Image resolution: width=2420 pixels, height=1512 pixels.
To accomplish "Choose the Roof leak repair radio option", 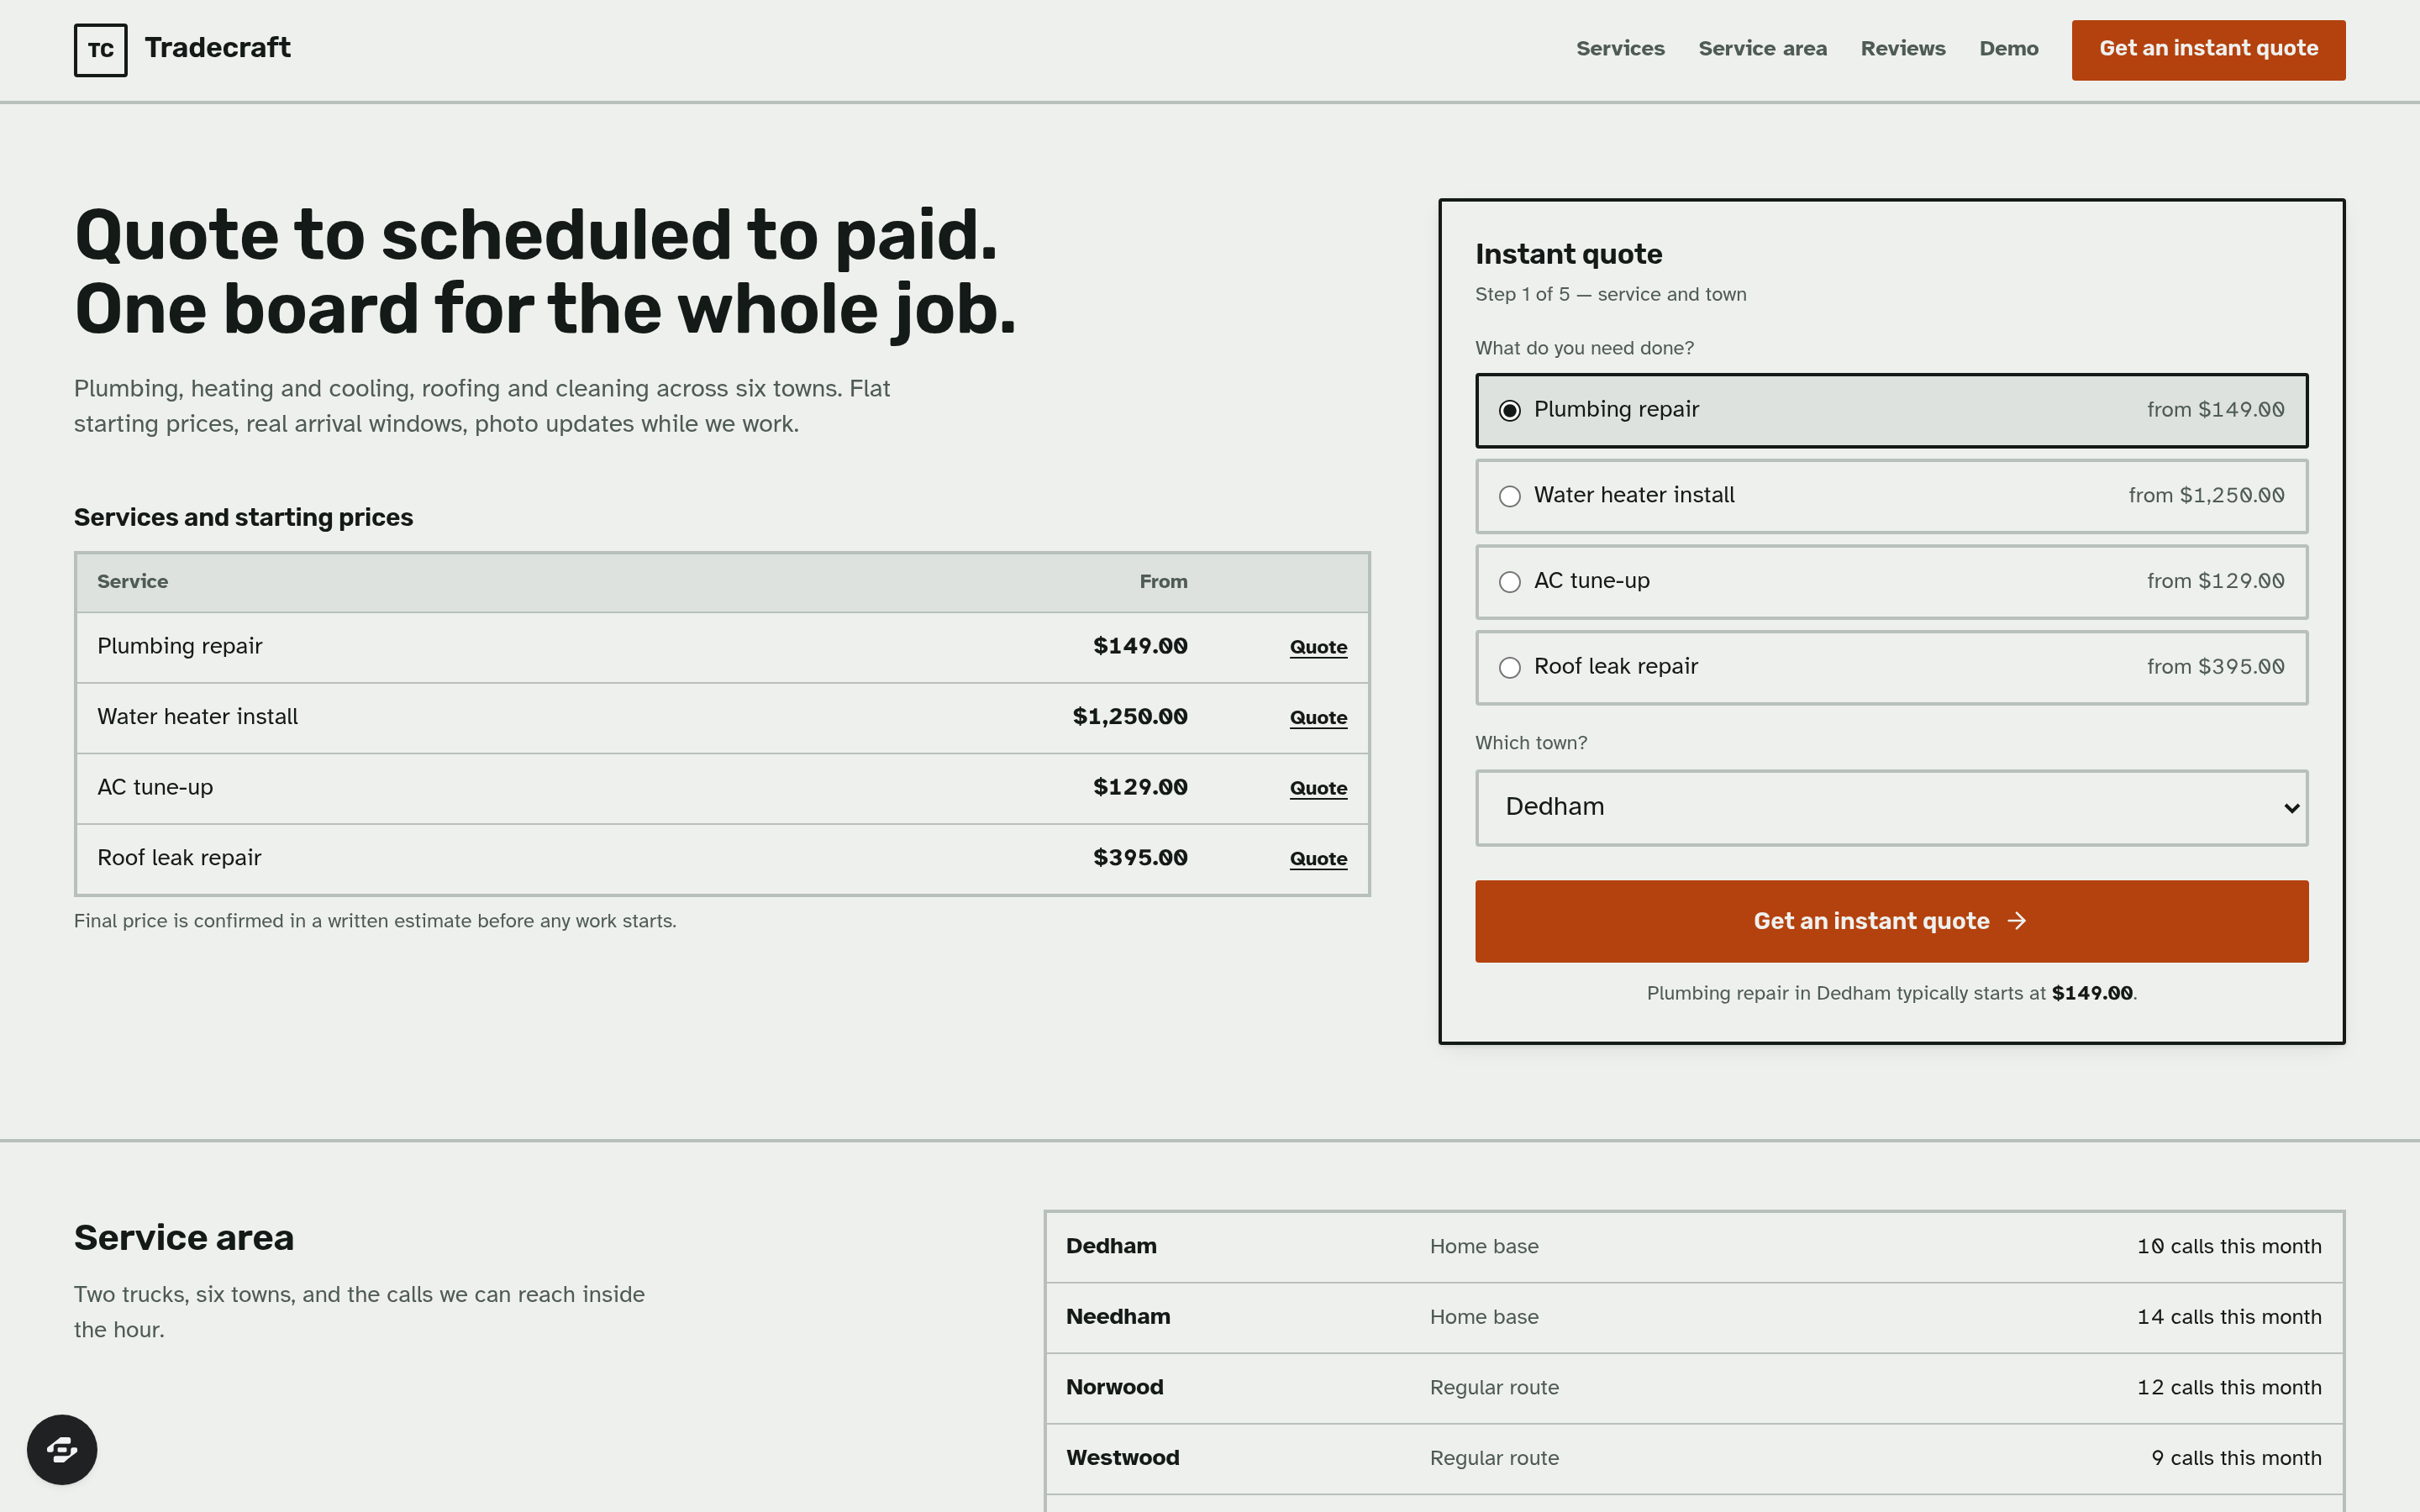I will [x=1891, y=667].
